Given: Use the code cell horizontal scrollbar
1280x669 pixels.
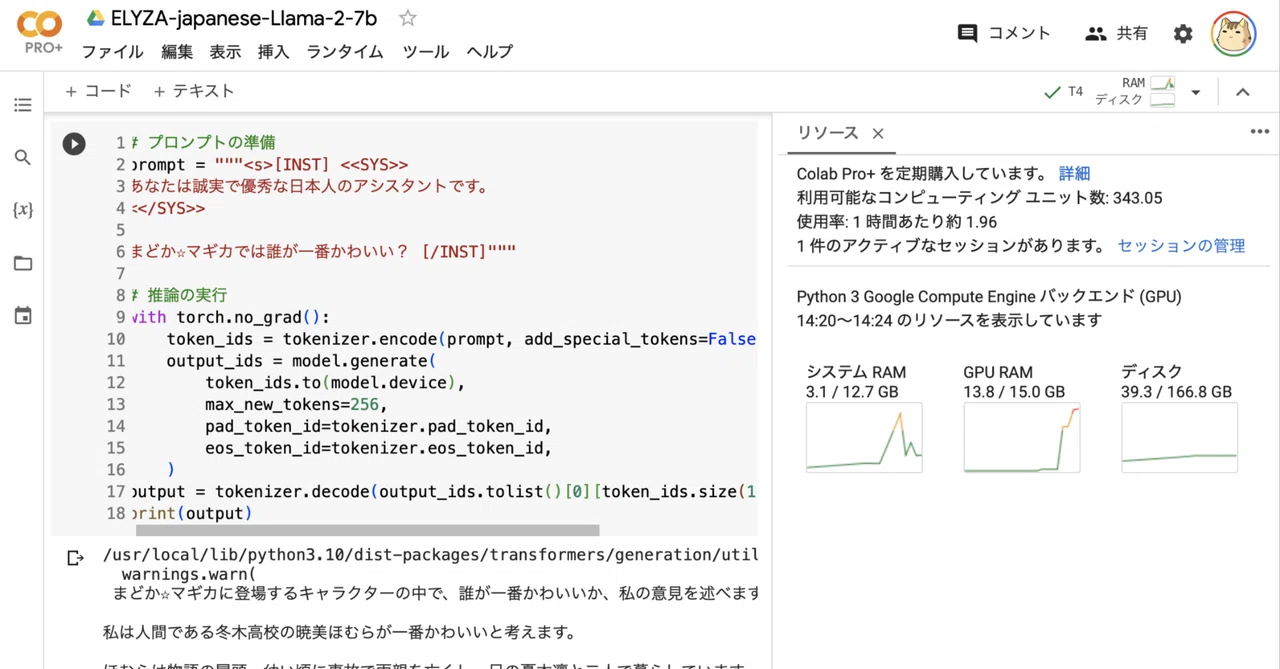Looking at the screenshot, I should (367, 531).
